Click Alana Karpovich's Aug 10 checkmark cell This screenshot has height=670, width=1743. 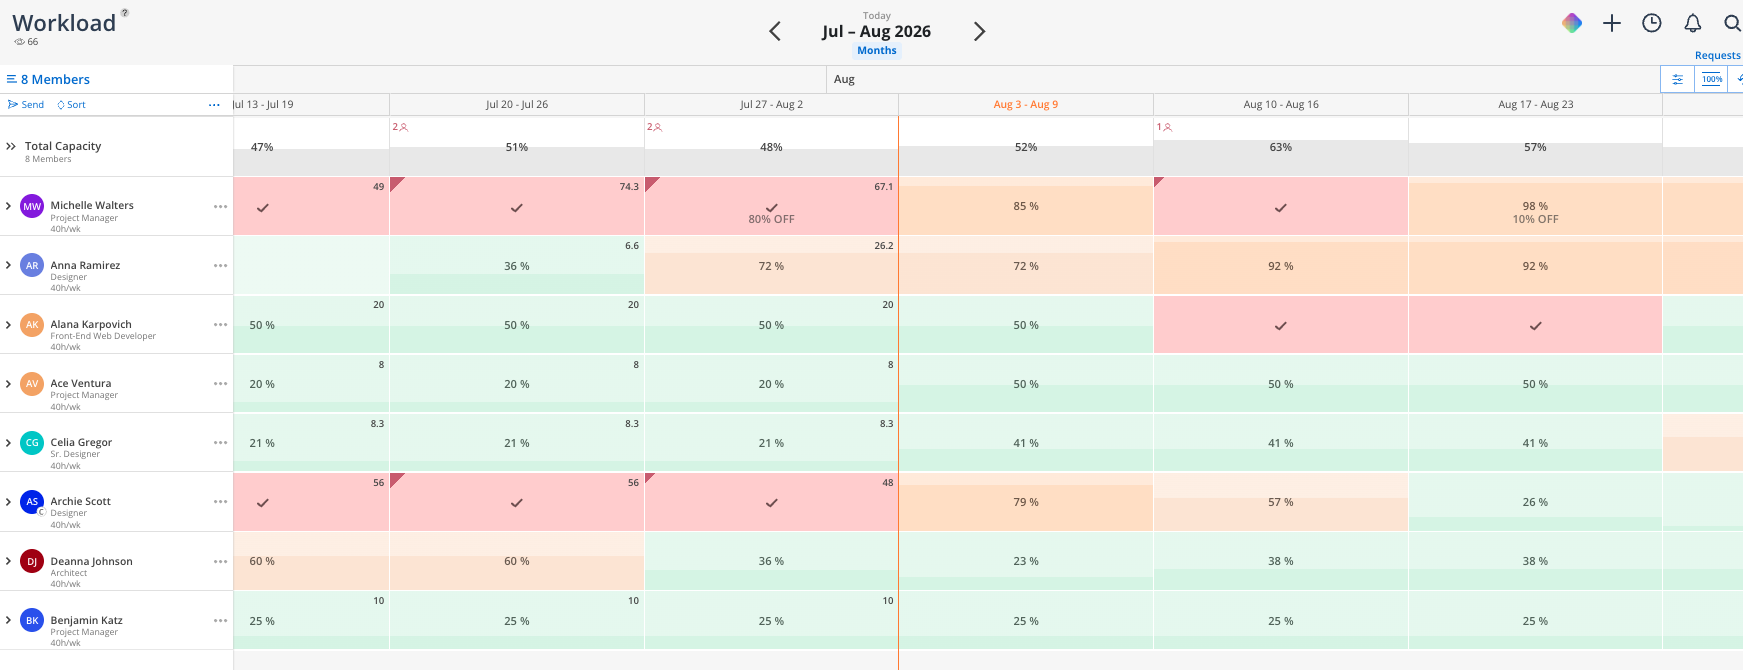[x=1281, y=326]
